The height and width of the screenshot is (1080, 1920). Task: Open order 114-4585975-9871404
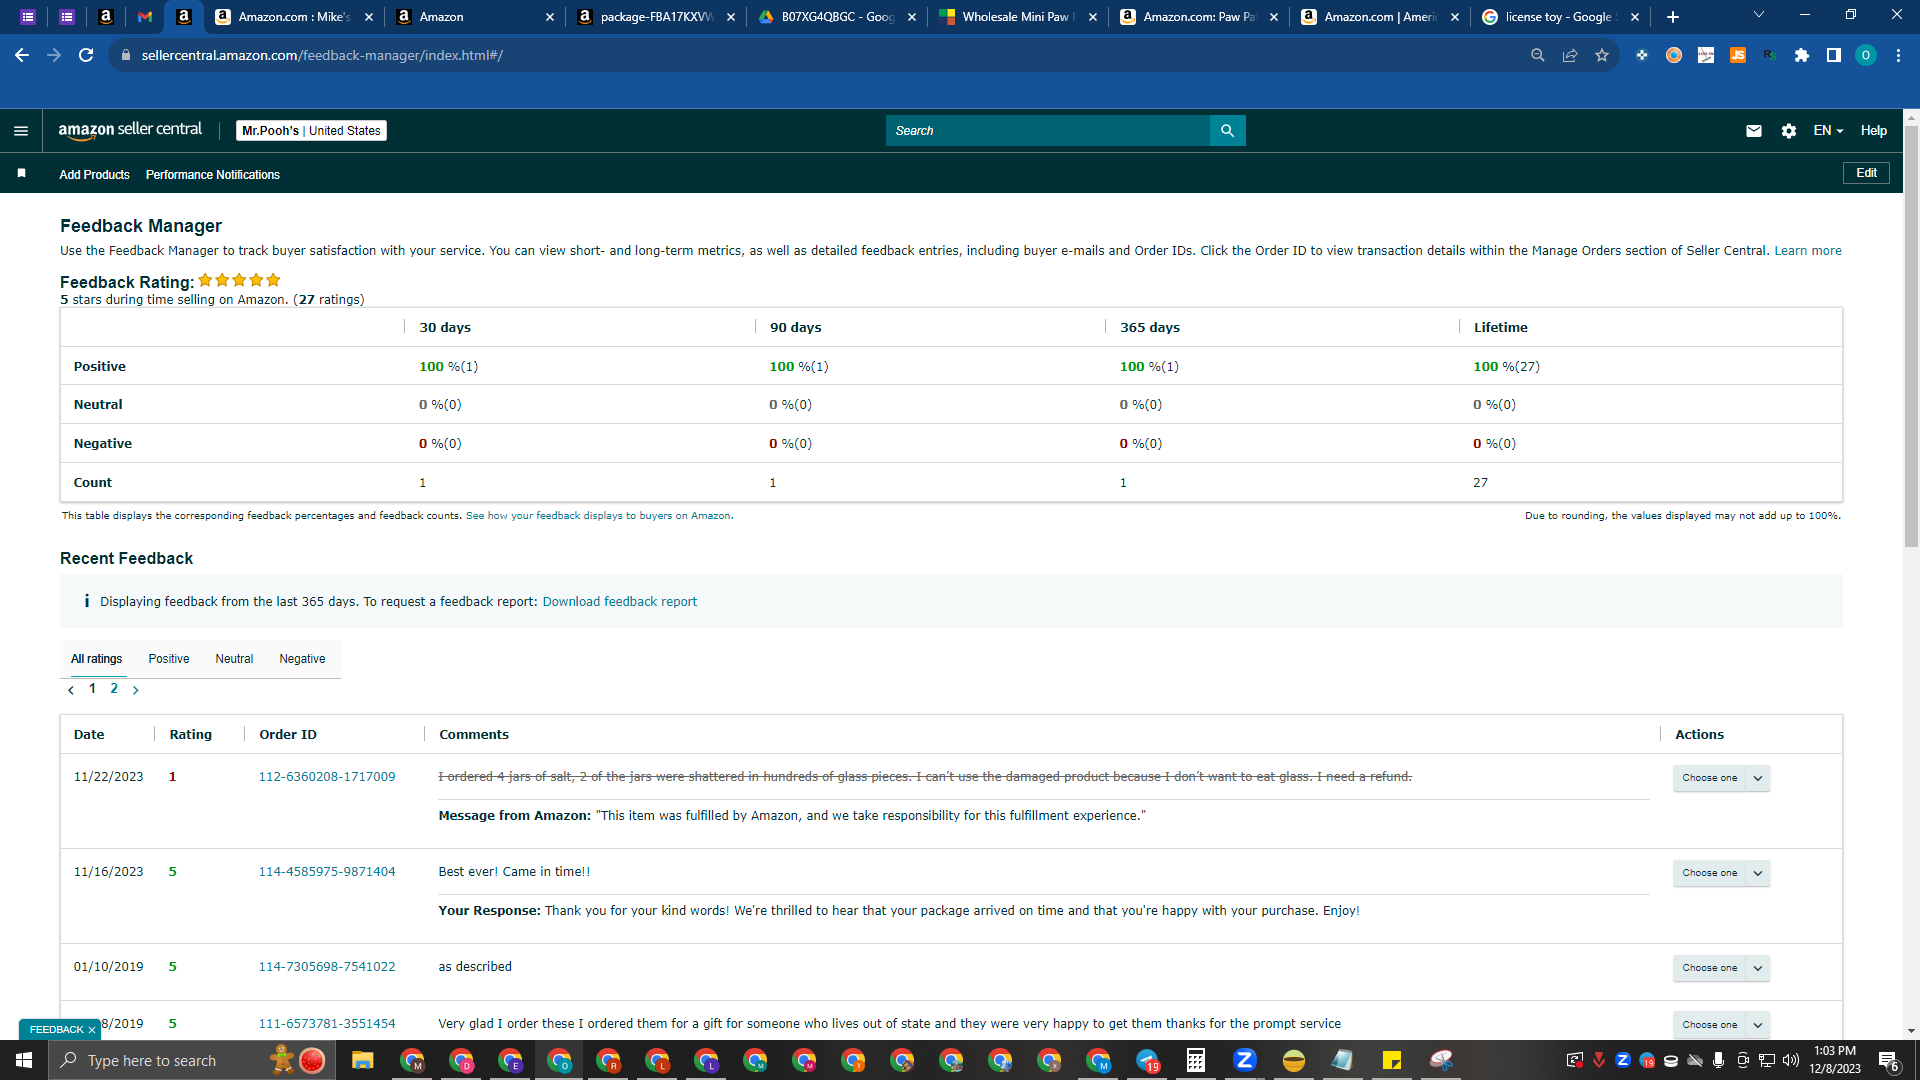(x=327, y=872)
